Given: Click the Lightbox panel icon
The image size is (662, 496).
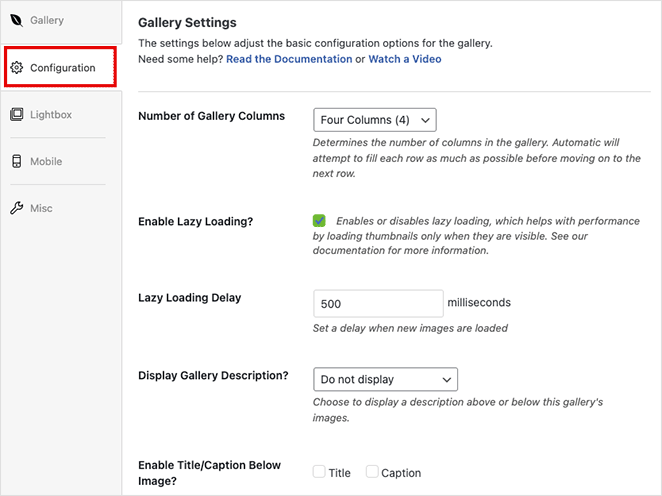Looking at the screenshot, I should (x=16, y=115).
